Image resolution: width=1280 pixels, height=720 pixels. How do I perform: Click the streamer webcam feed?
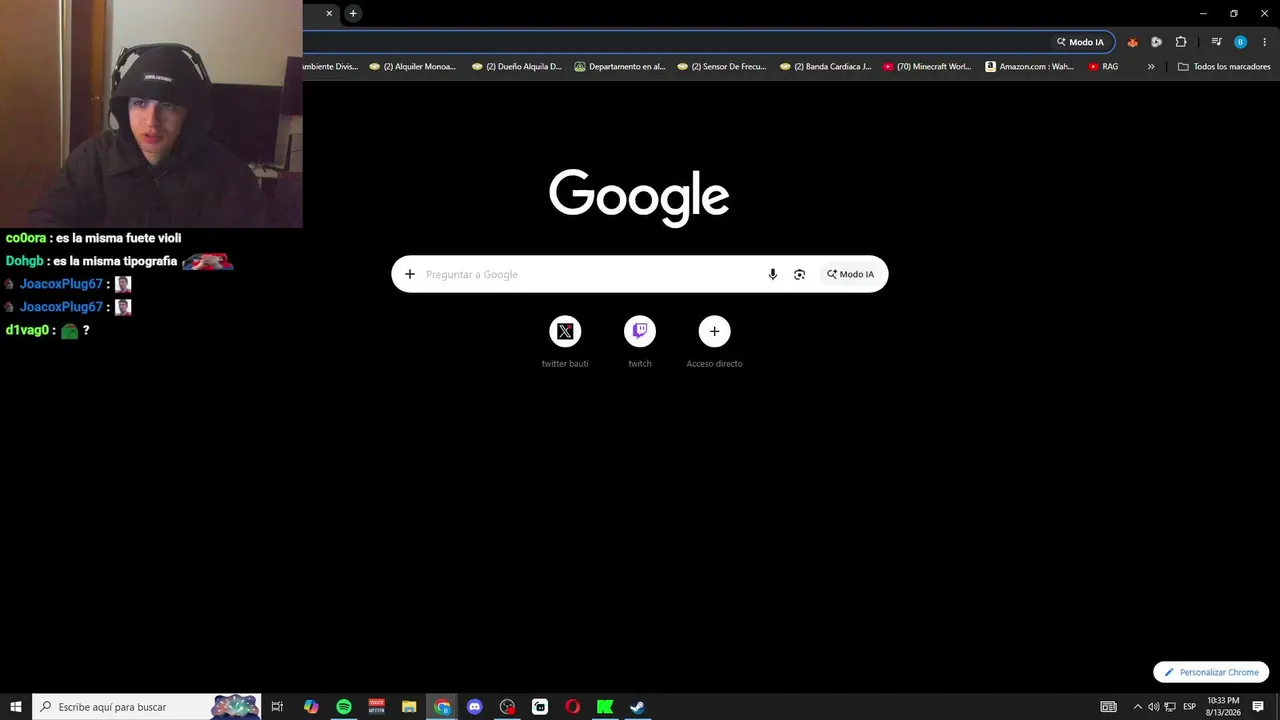point(151,114)
